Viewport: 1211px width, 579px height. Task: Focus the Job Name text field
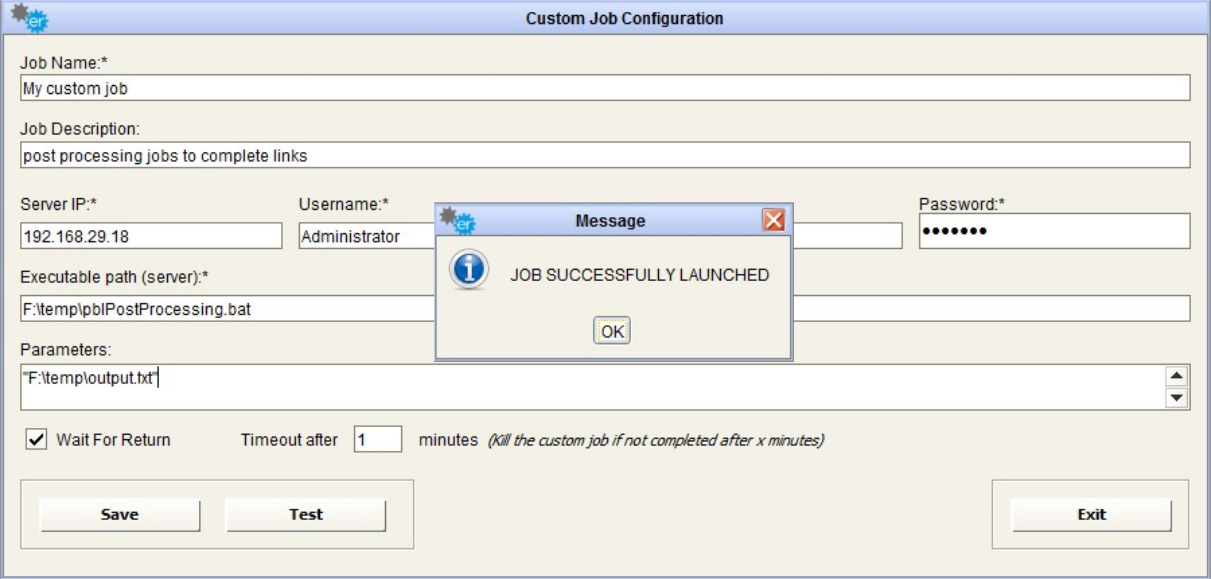click(605, 88)
